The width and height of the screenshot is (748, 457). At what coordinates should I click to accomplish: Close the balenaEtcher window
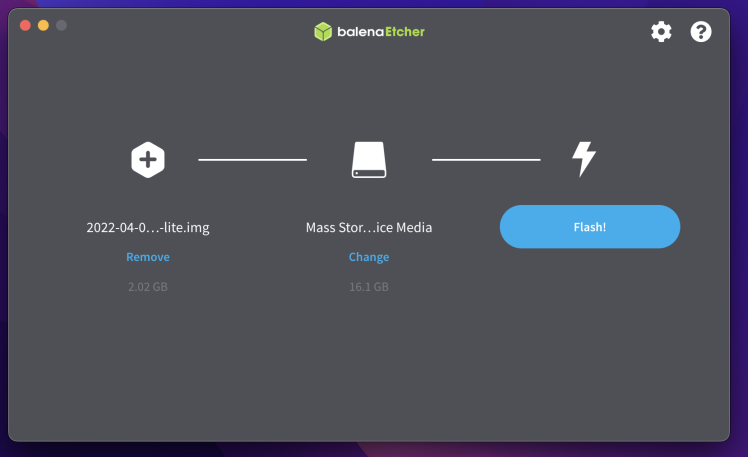click(x=25, y=25)
